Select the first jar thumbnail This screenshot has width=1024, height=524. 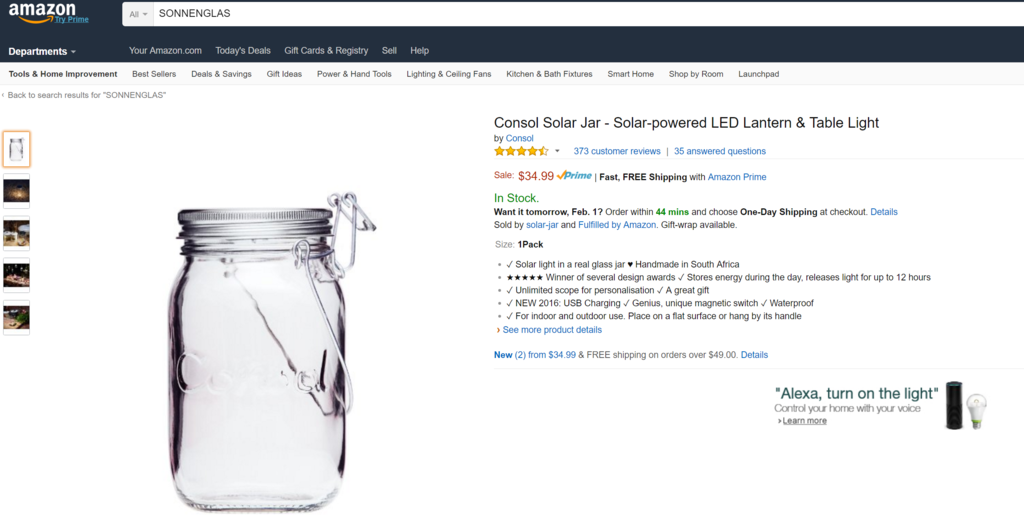click(x=17, y=149)
